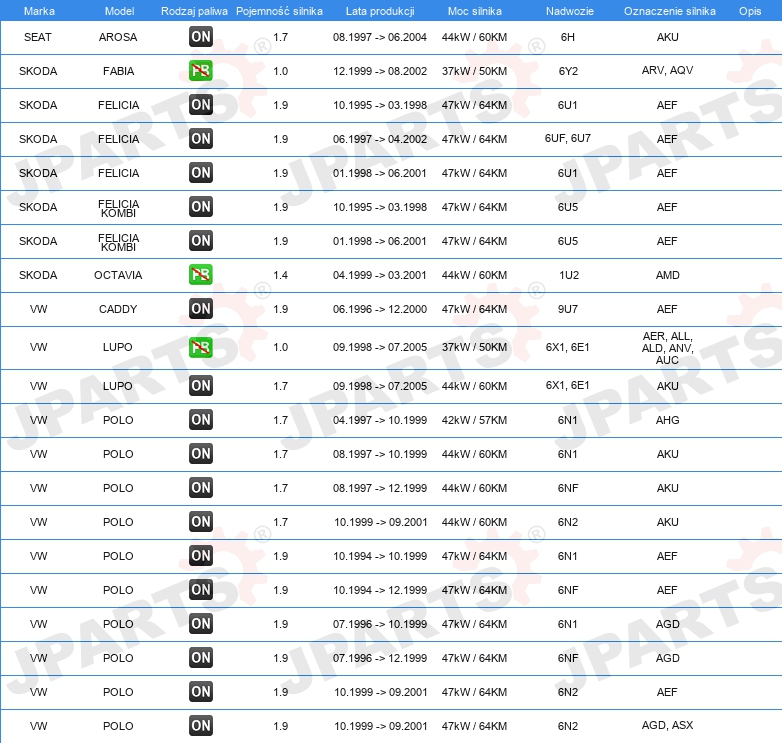Click the ON diesel icon in VW LUPO 1.7 row
The image size is (782, 743).
pyautogui.click(x=201, y=385)
